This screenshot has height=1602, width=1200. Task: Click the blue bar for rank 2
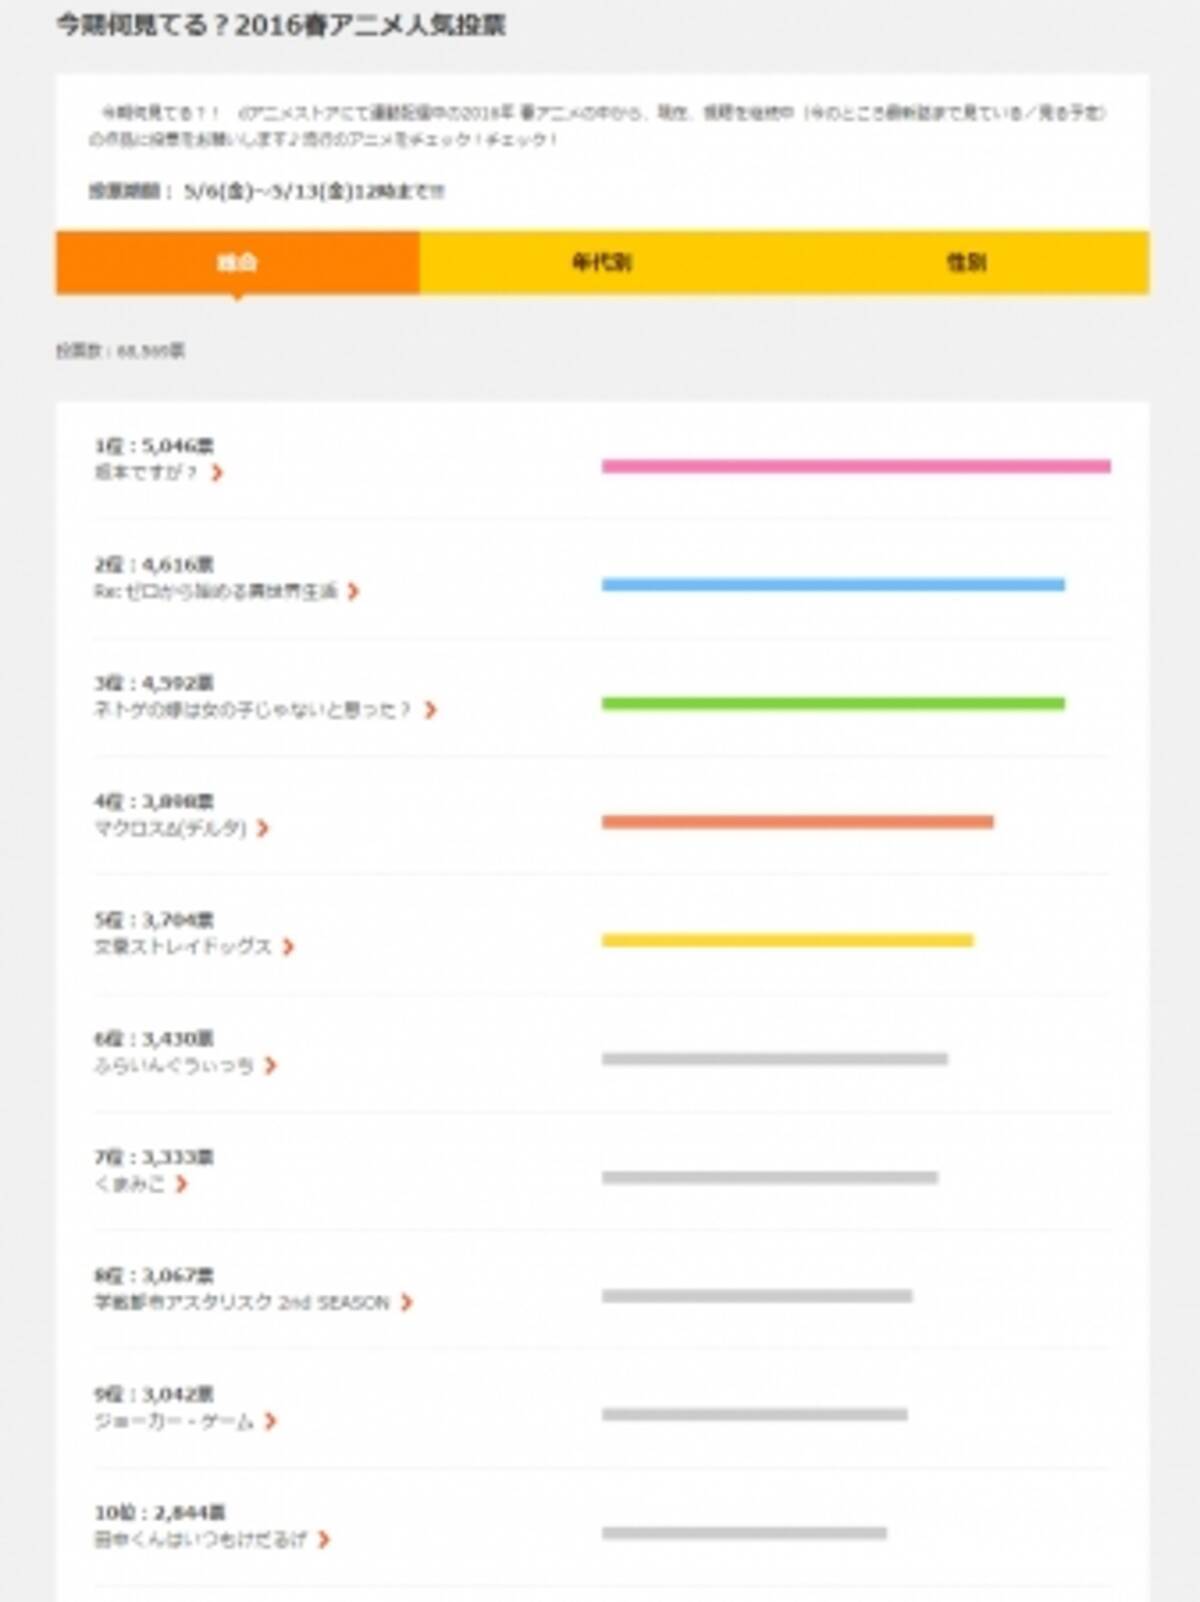pos(833,585)
